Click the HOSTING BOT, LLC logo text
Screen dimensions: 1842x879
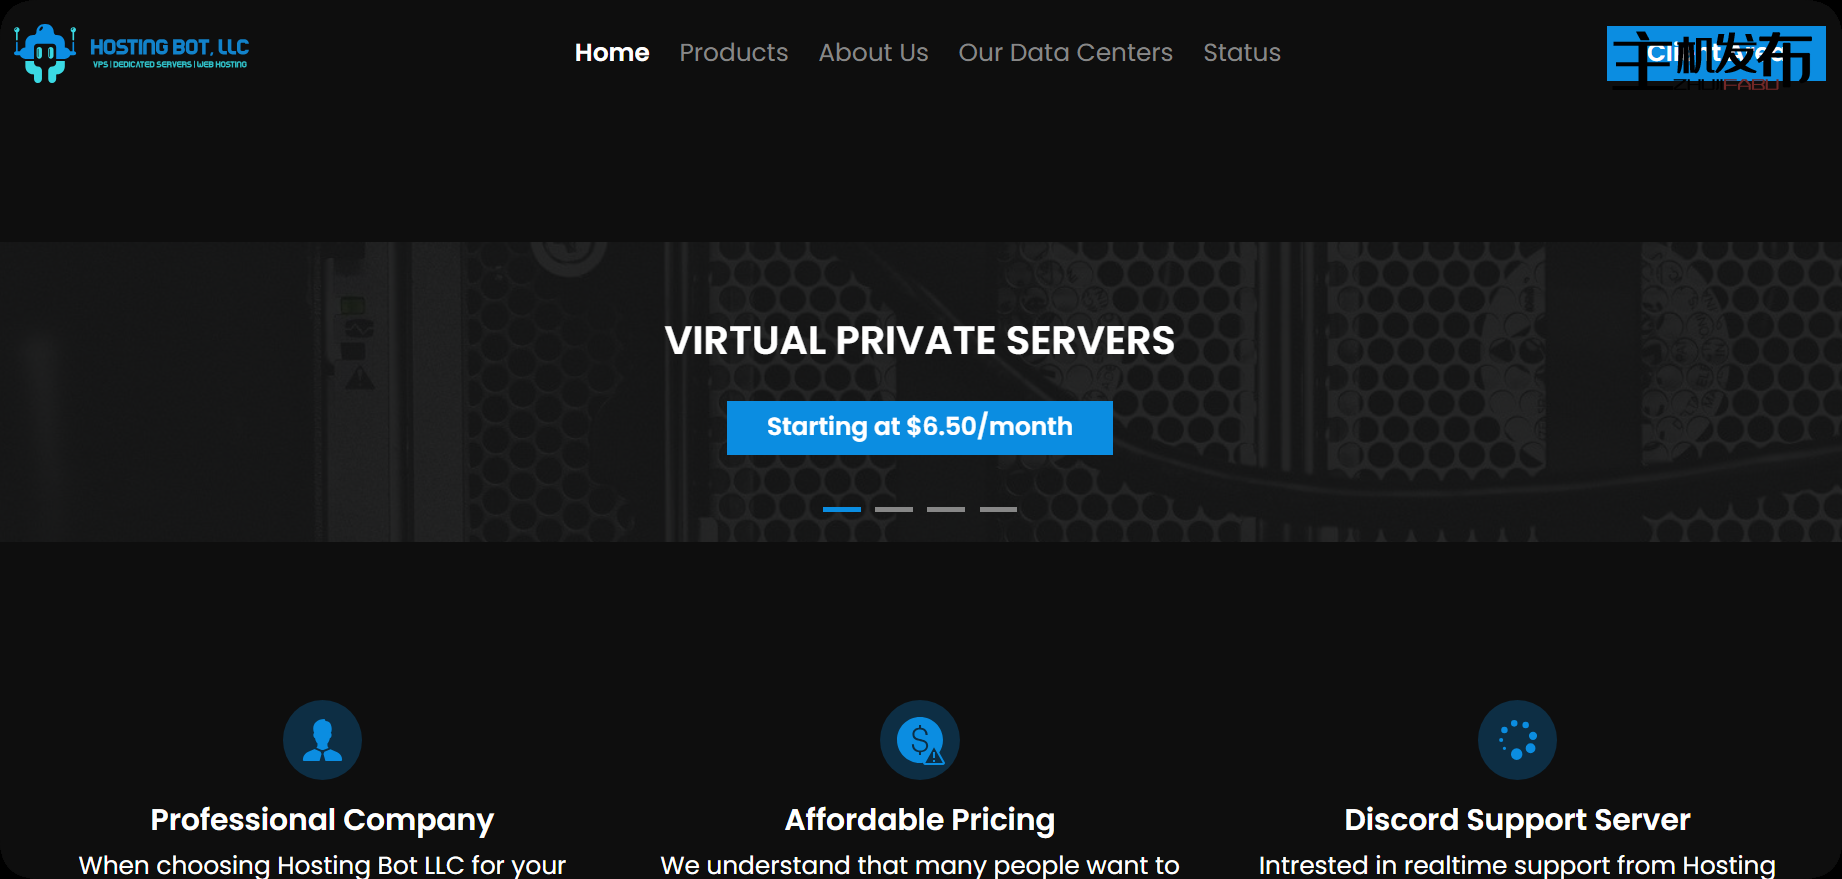click(x=169, y=53)
